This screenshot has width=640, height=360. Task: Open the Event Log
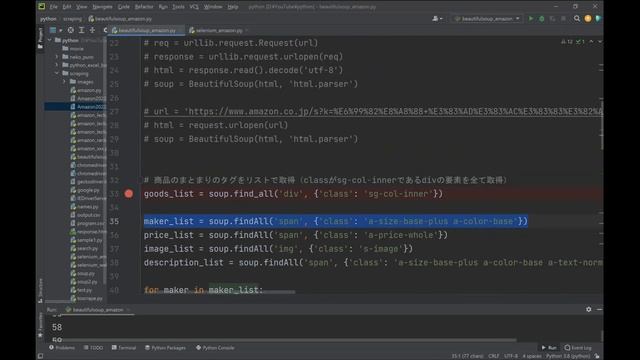(578, 348)
